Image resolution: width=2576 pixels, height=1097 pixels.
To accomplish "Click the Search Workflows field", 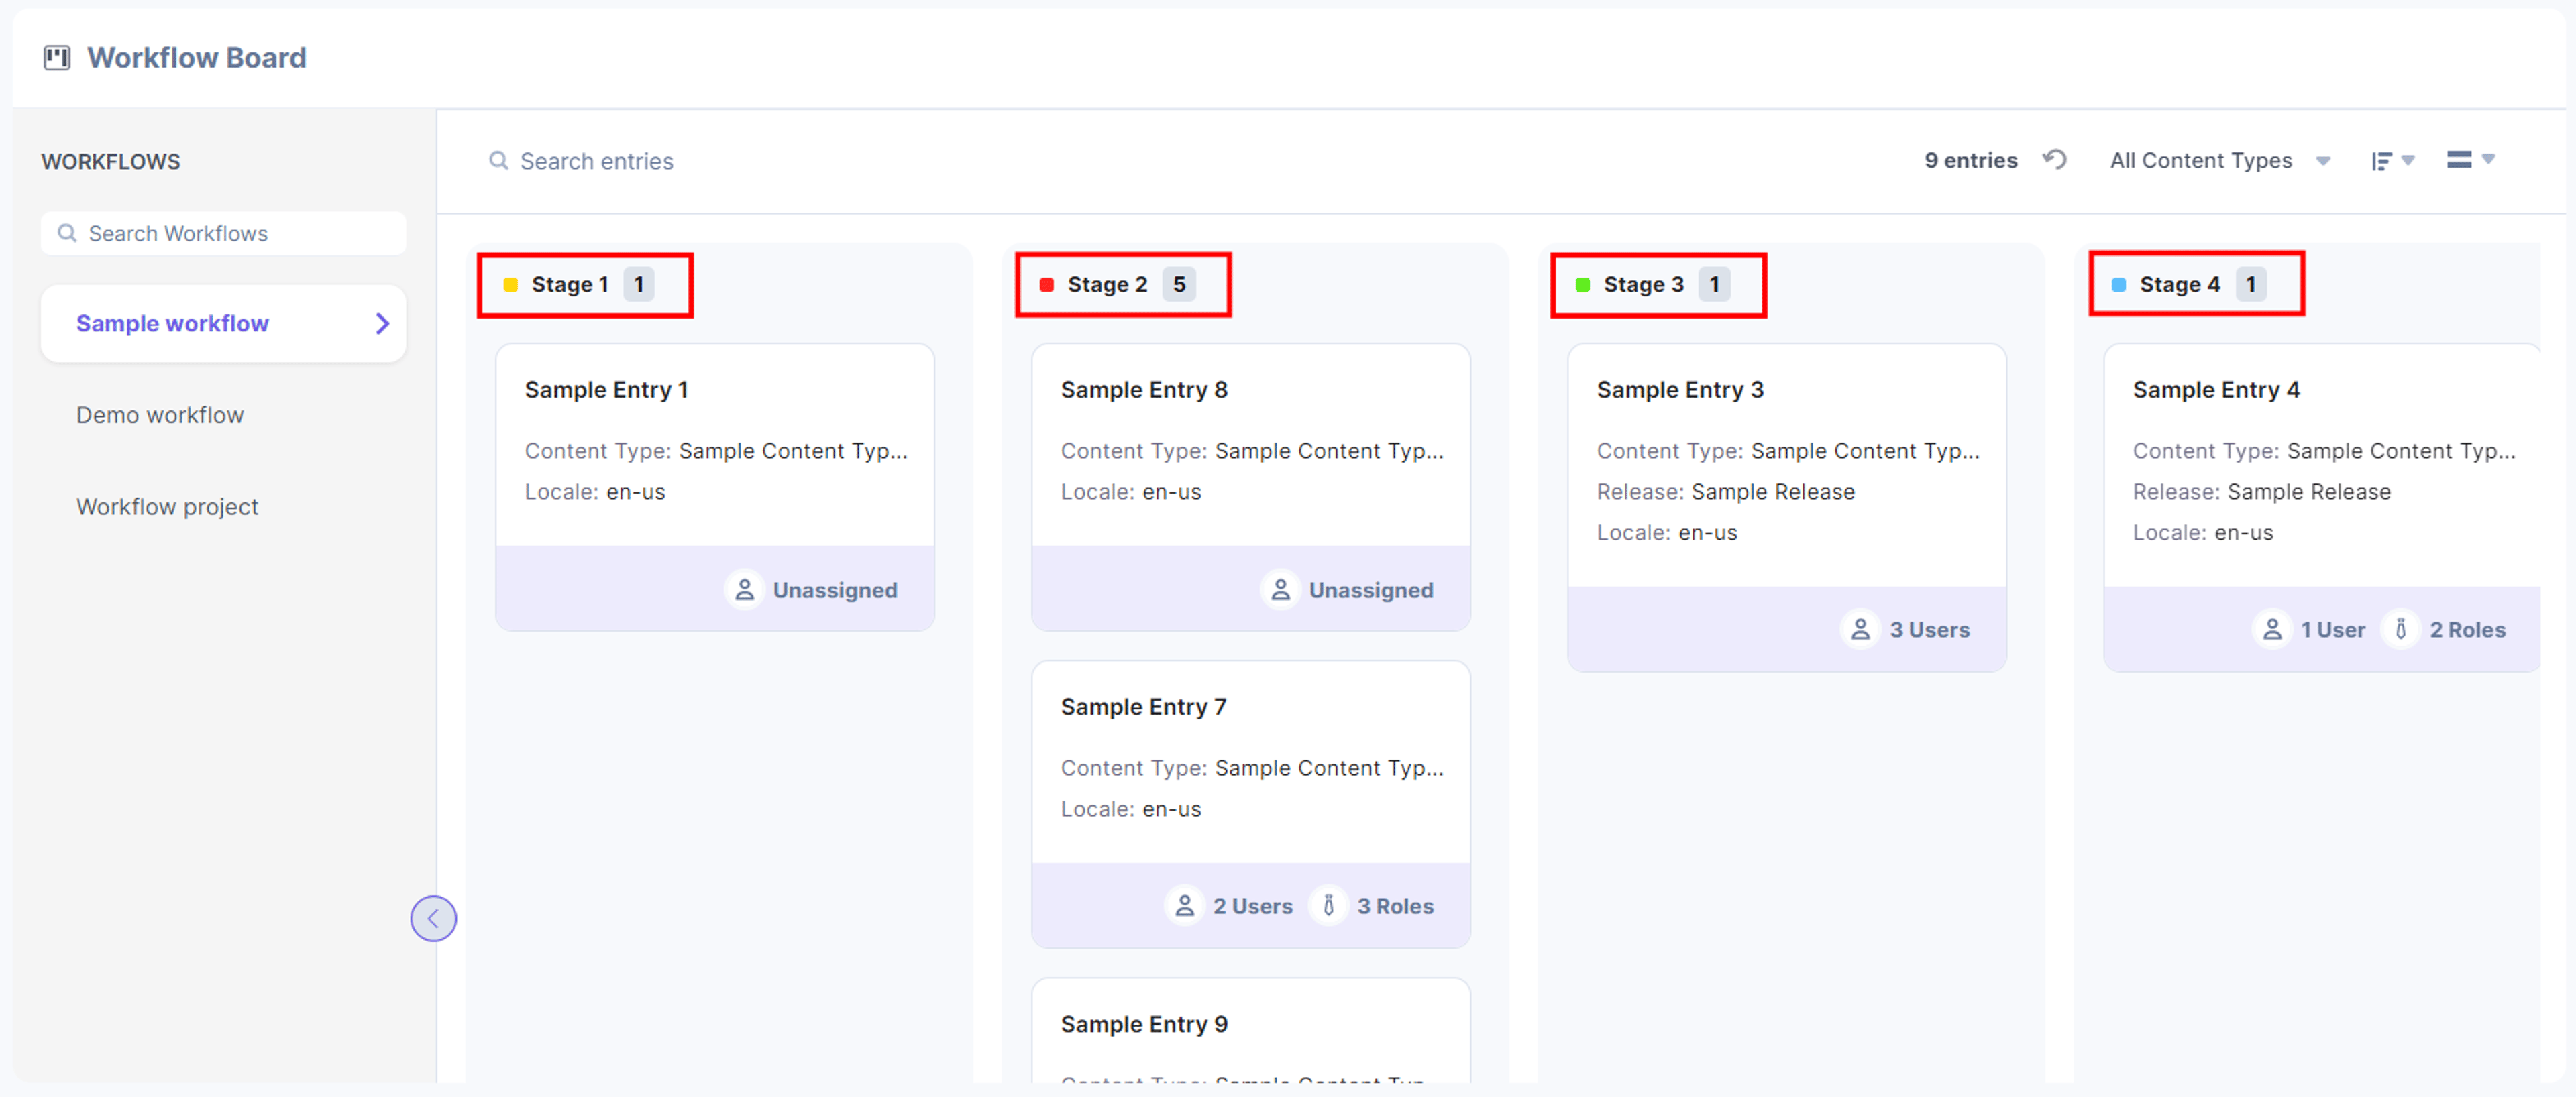I will [x=223, y=233].
